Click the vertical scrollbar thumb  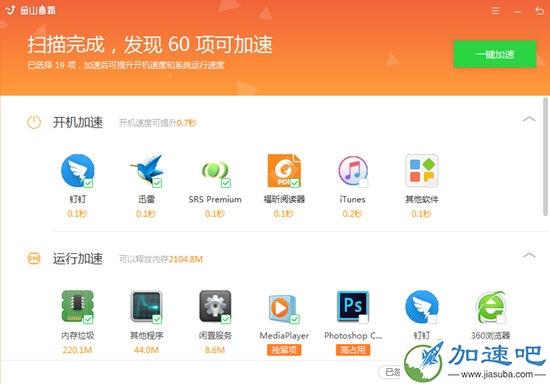pyautogui.click(x=545, y=157)
